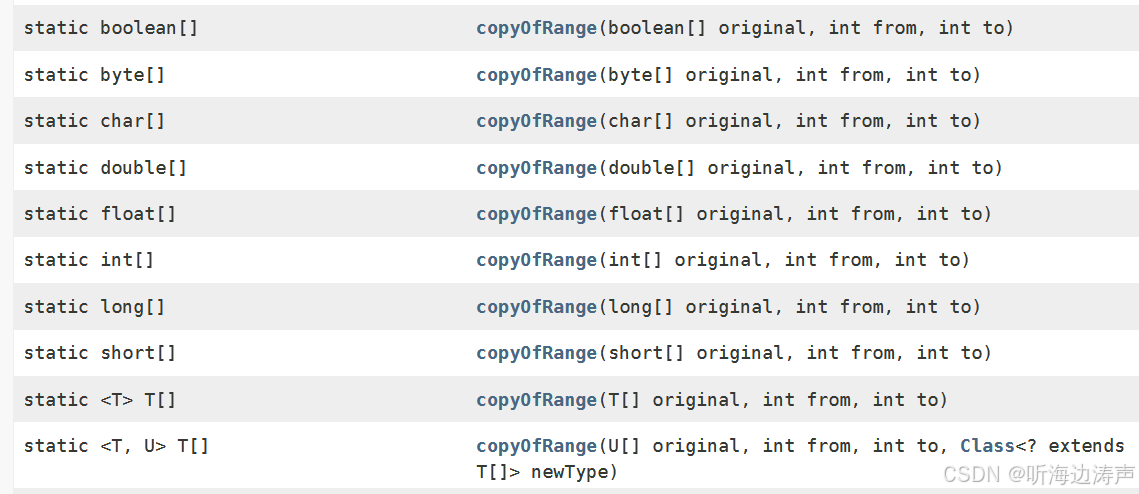Follow the Class link in newType parameter

pos(987,446)
